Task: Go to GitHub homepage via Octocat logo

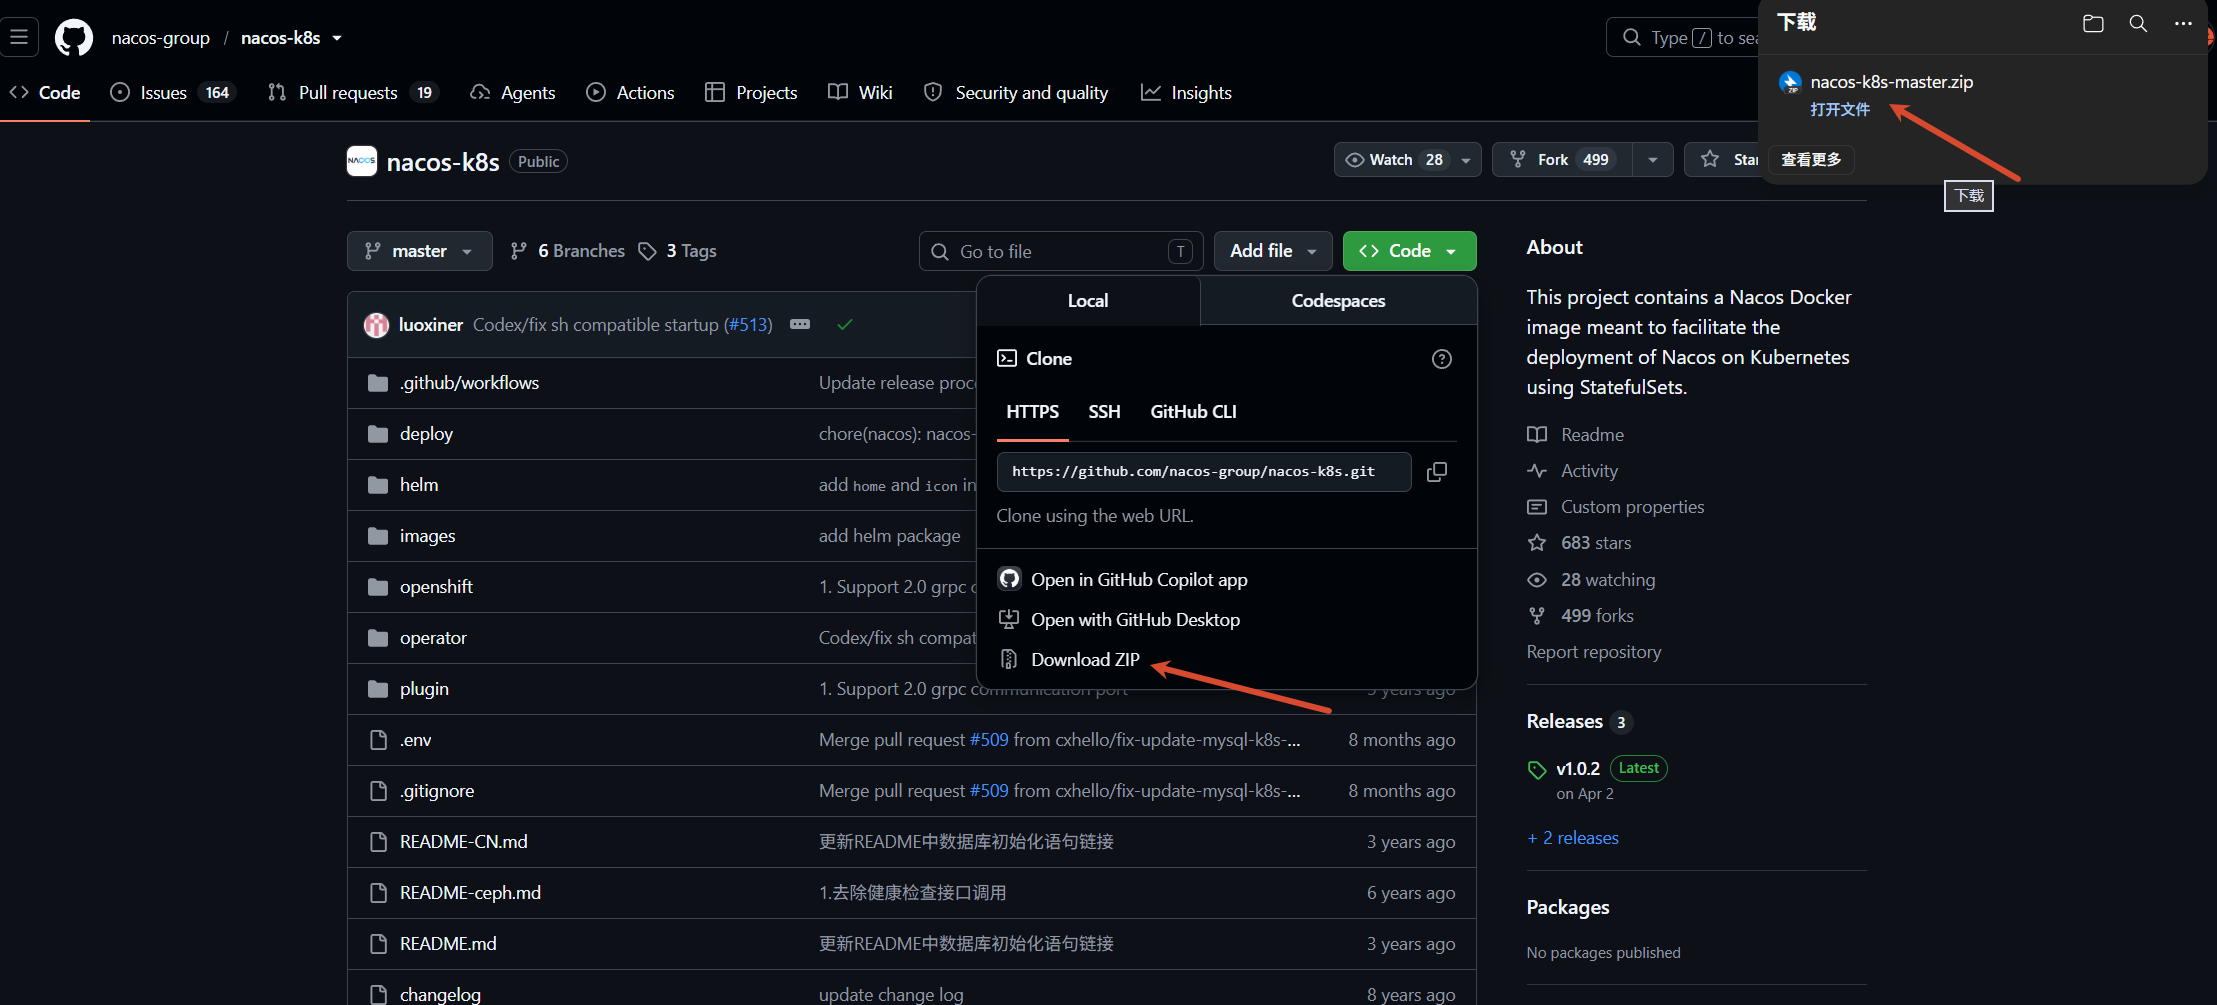Action: coord(74,38)
